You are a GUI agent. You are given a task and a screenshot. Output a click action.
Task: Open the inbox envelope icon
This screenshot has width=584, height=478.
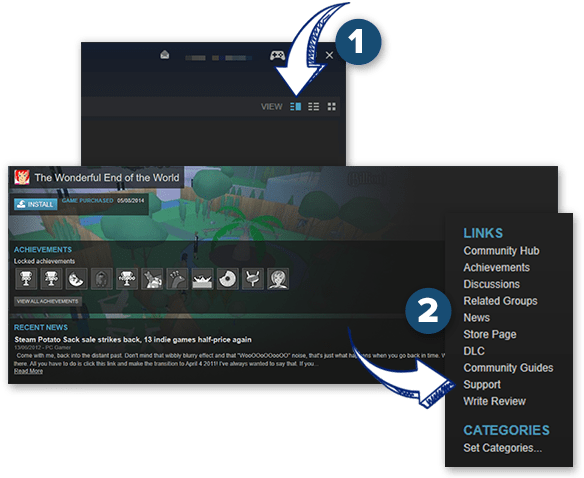(165, 55)
